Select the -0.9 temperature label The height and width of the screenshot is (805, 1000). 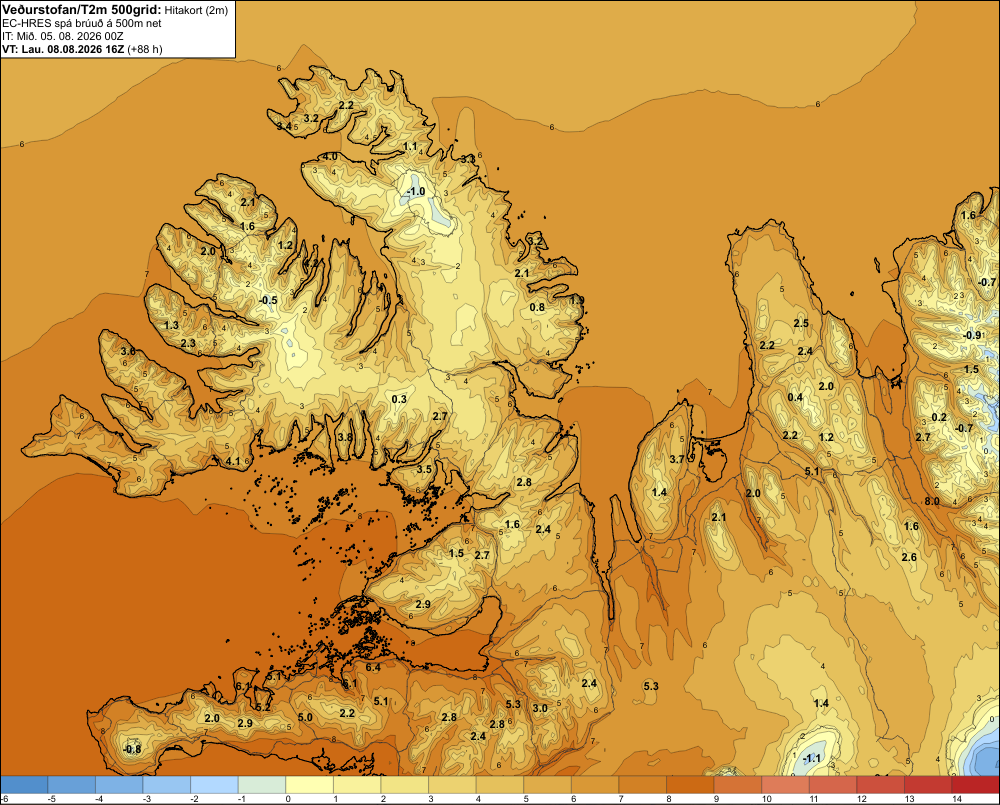[972, 336]
